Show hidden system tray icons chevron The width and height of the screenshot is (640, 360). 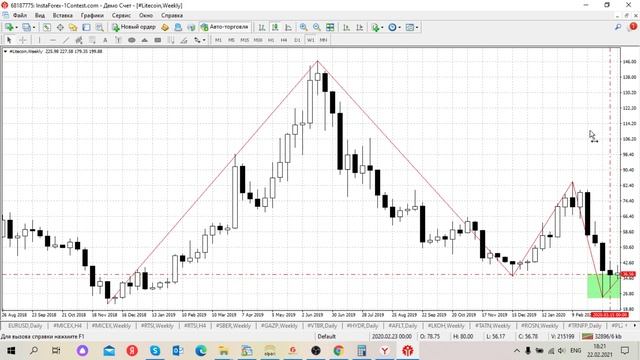click(516, 351)
